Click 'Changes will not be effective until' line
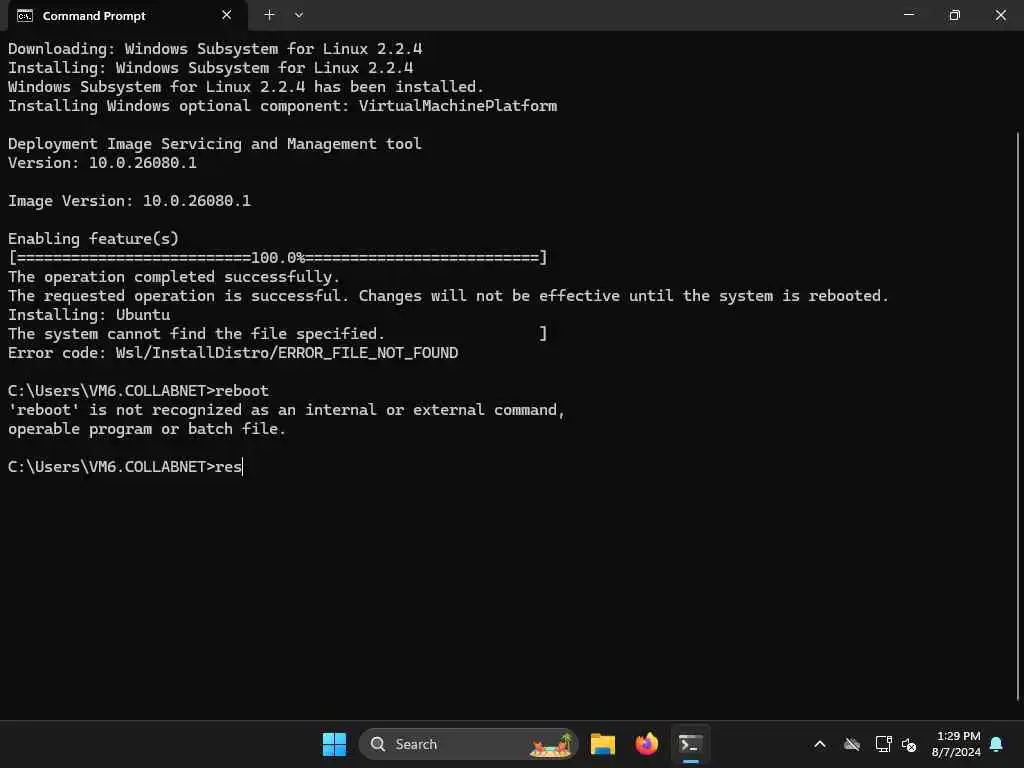The height and width of the screenshot is (768, 1024). (448, 296)
